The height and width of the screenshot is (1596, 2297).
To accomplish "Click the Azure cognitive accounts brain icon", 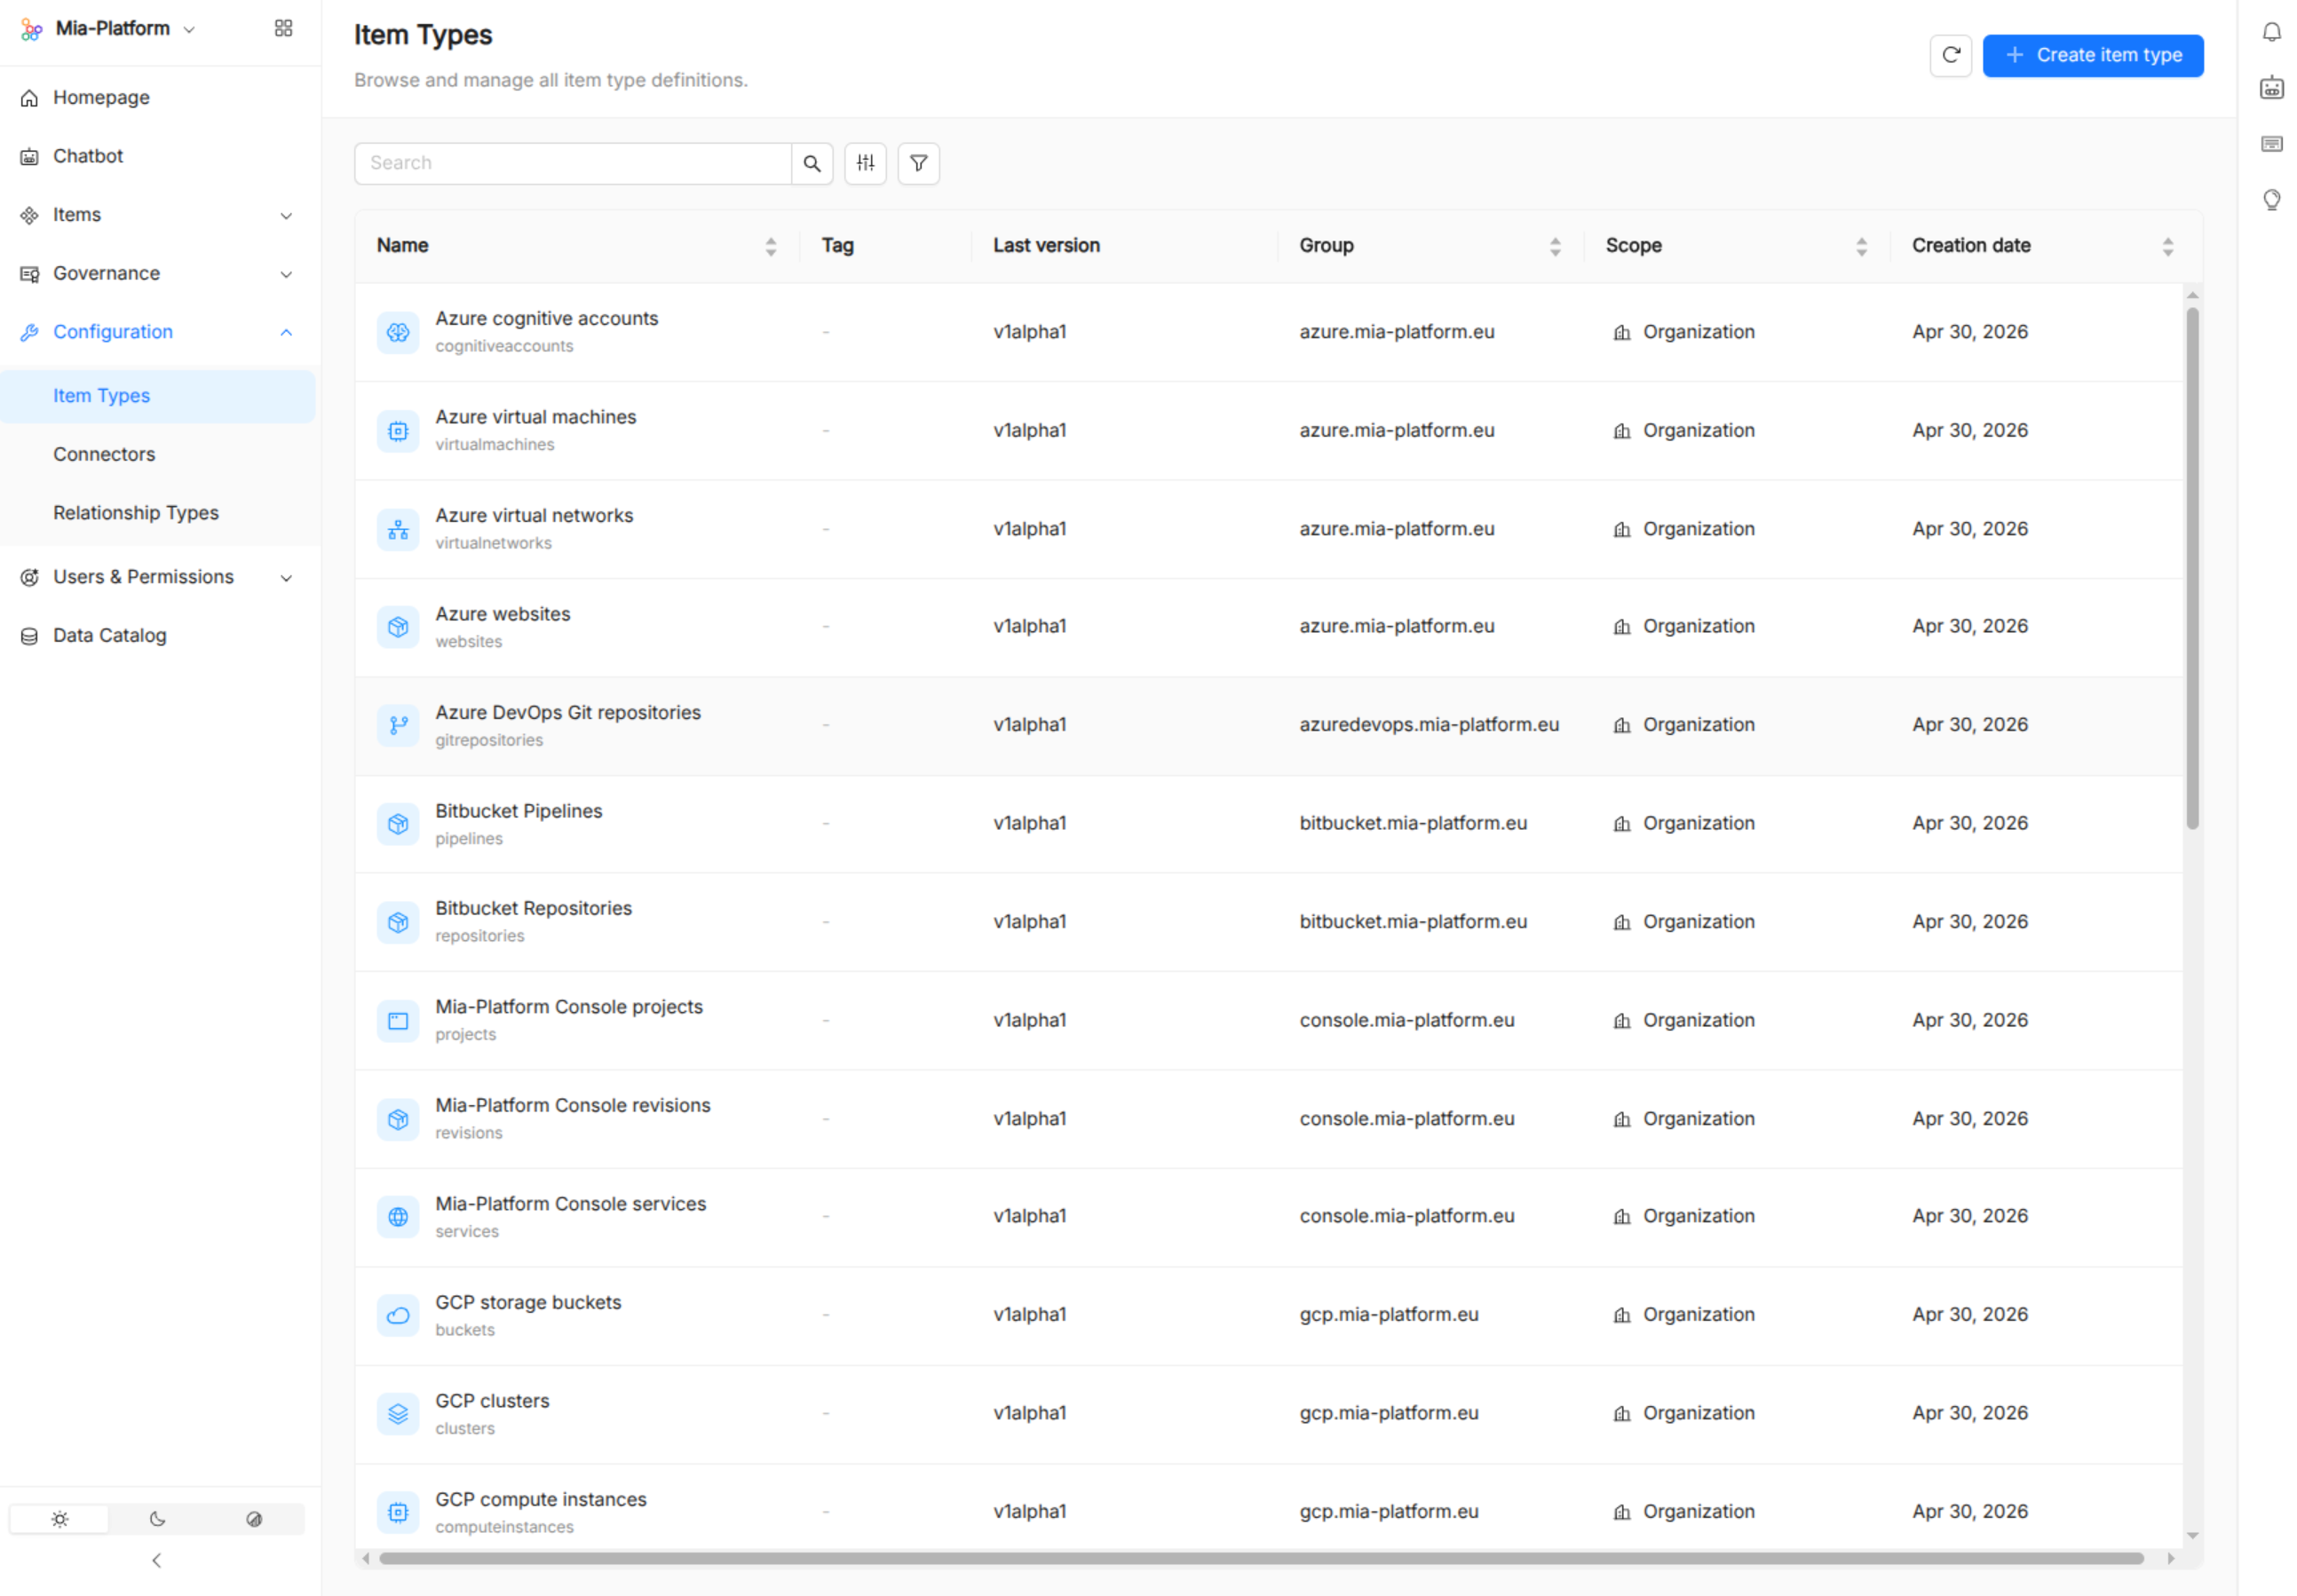I will [x=398, y=332].
